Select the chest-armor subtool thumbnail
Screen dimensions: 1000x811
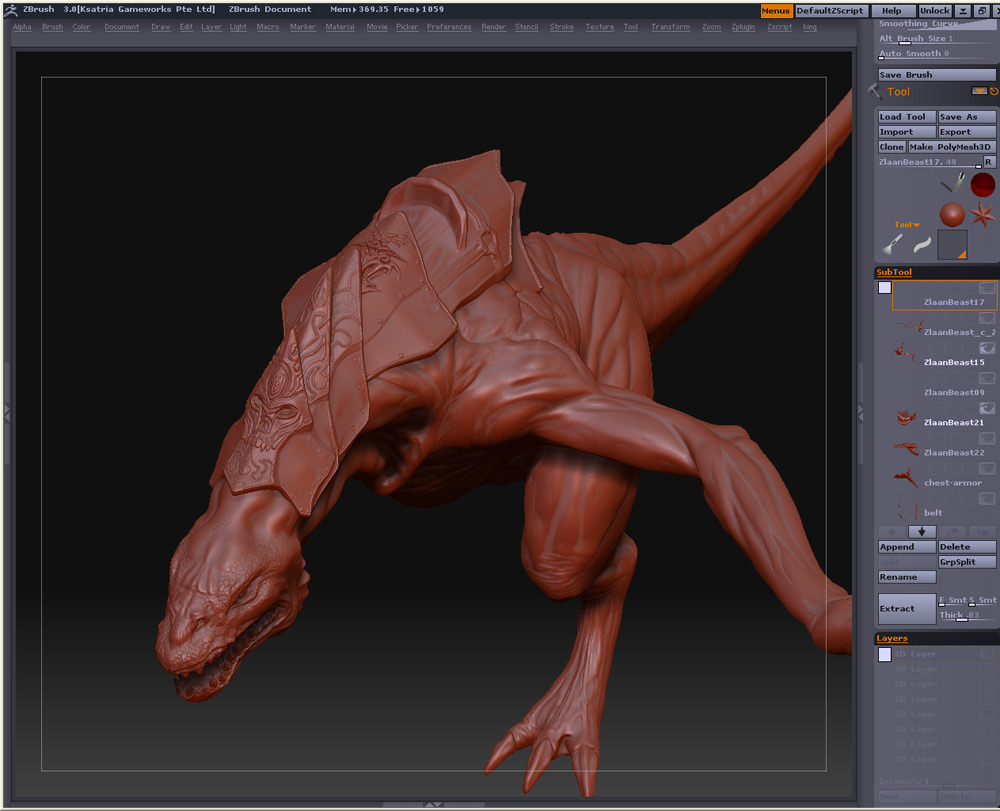906,478
